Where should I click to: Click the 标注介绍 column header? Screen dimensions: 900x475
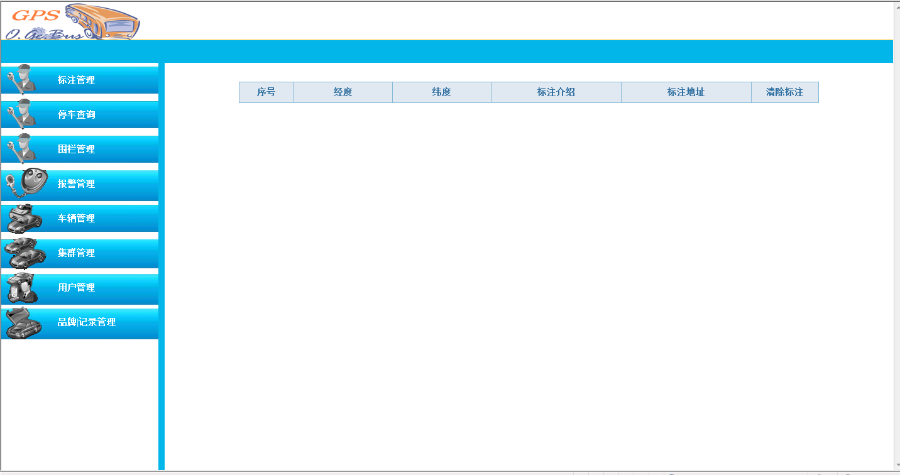[x=556, y=92]
